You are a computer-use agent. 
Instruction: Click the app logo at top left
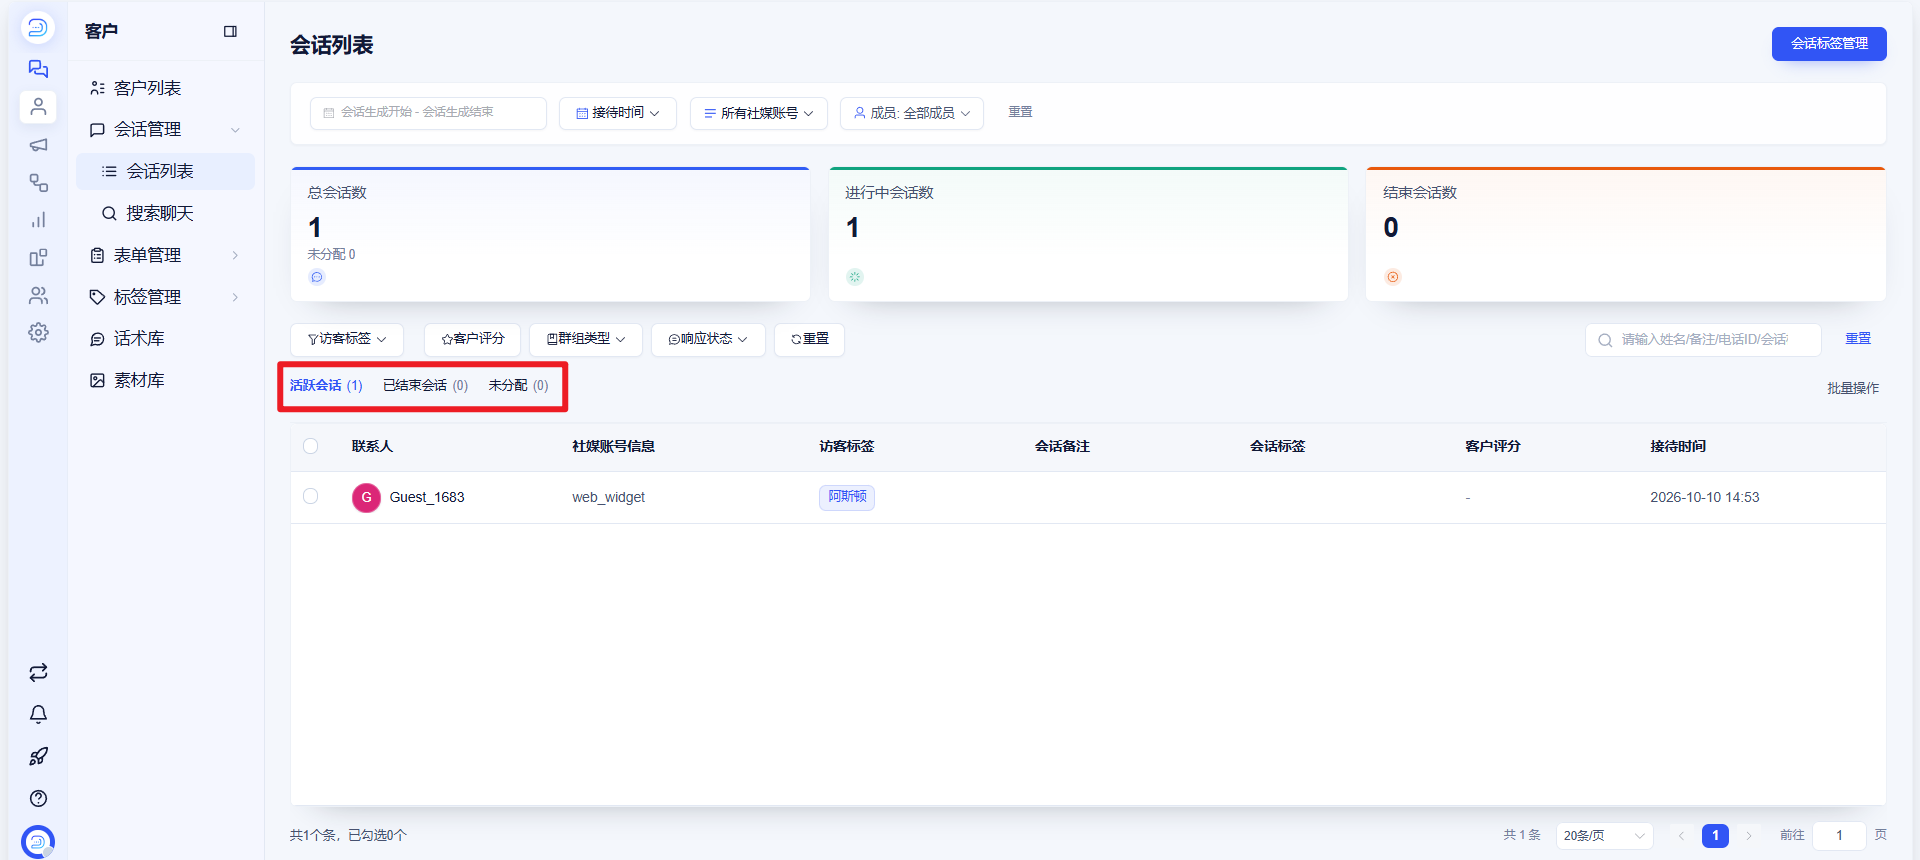(x=38, y=27)
